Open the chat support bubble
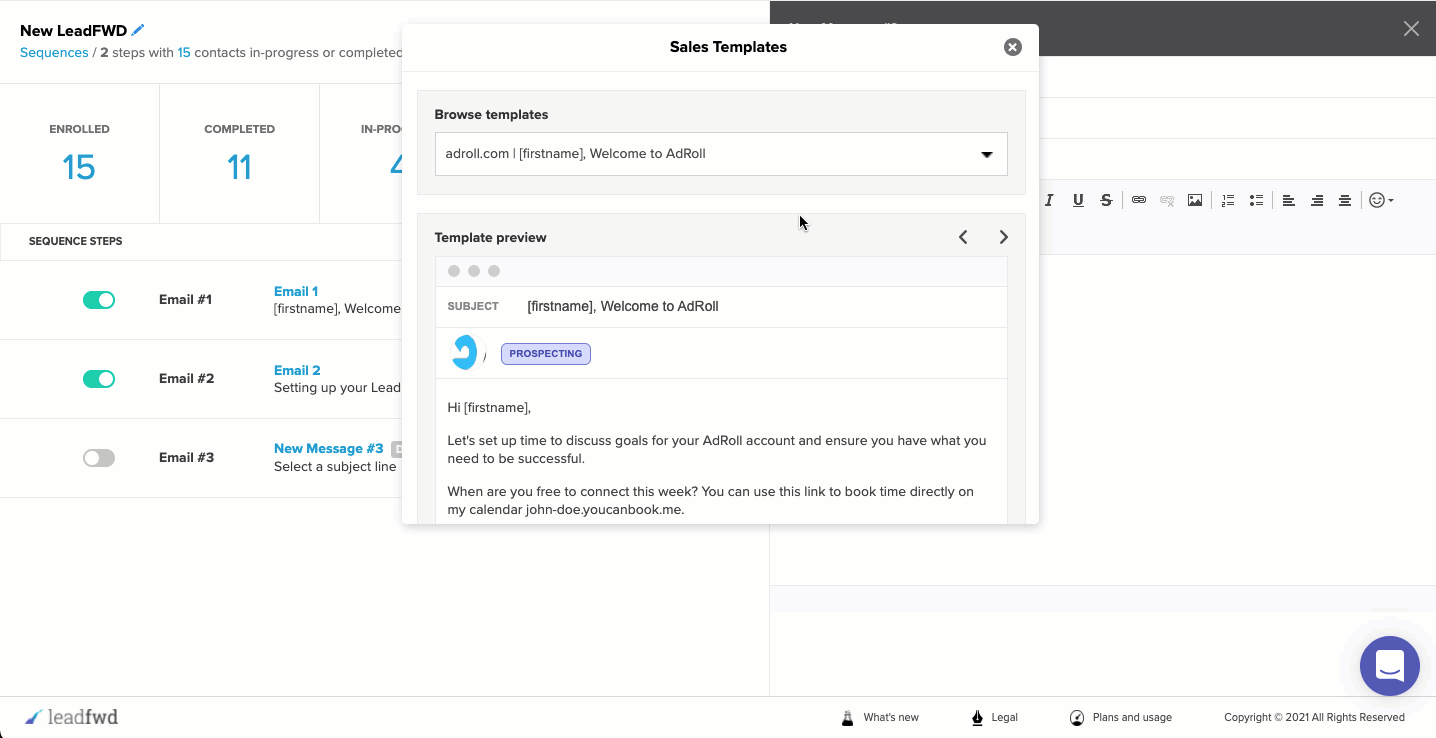 (x=1390, y=666)
